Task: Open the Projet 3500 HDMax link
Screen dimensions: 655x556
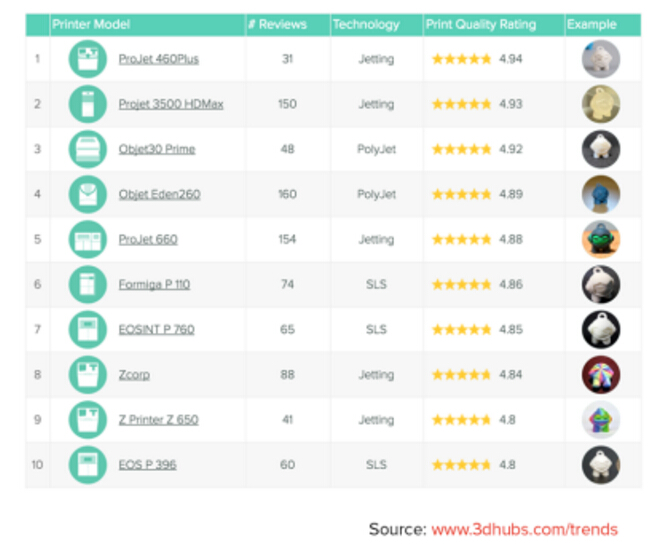Action: (171, 104)
